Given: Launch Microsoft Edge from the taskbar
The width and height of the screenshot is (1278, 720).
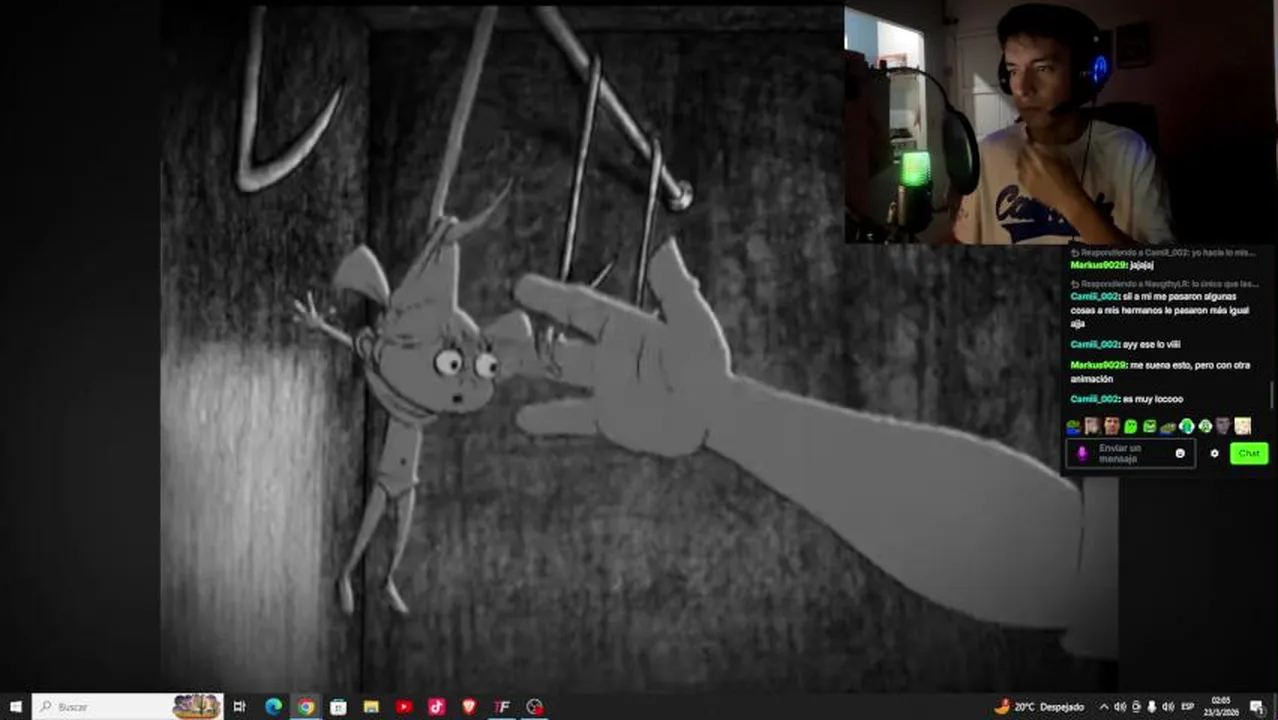Looking at the screenshot, I should click(x=273, y=707).
